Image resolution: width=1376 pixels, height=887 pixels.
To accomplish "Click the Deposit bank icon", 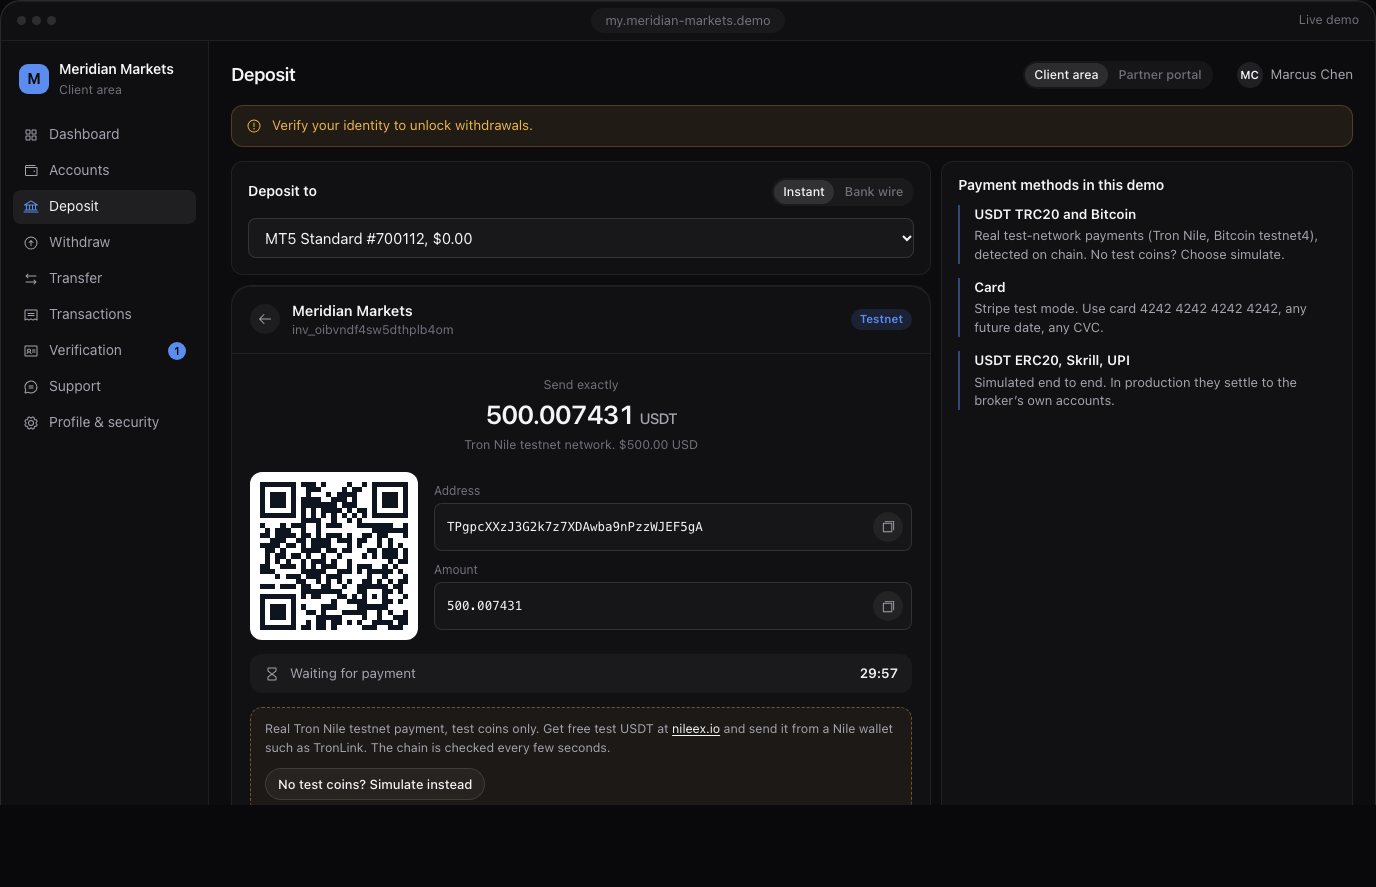I will 31,207.
